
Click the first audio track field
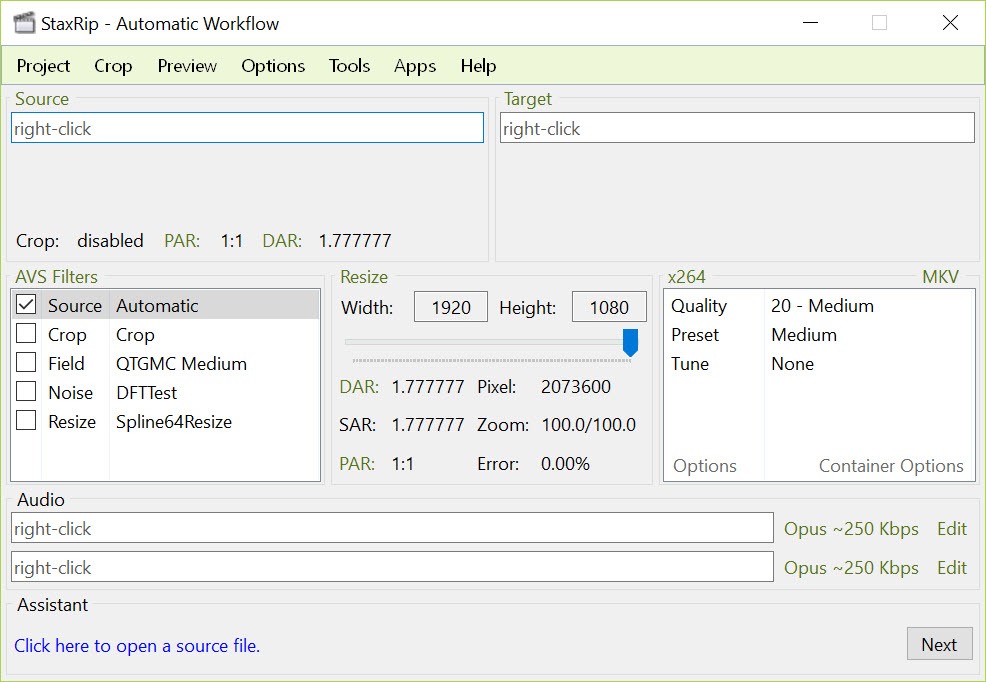point(392,528)
